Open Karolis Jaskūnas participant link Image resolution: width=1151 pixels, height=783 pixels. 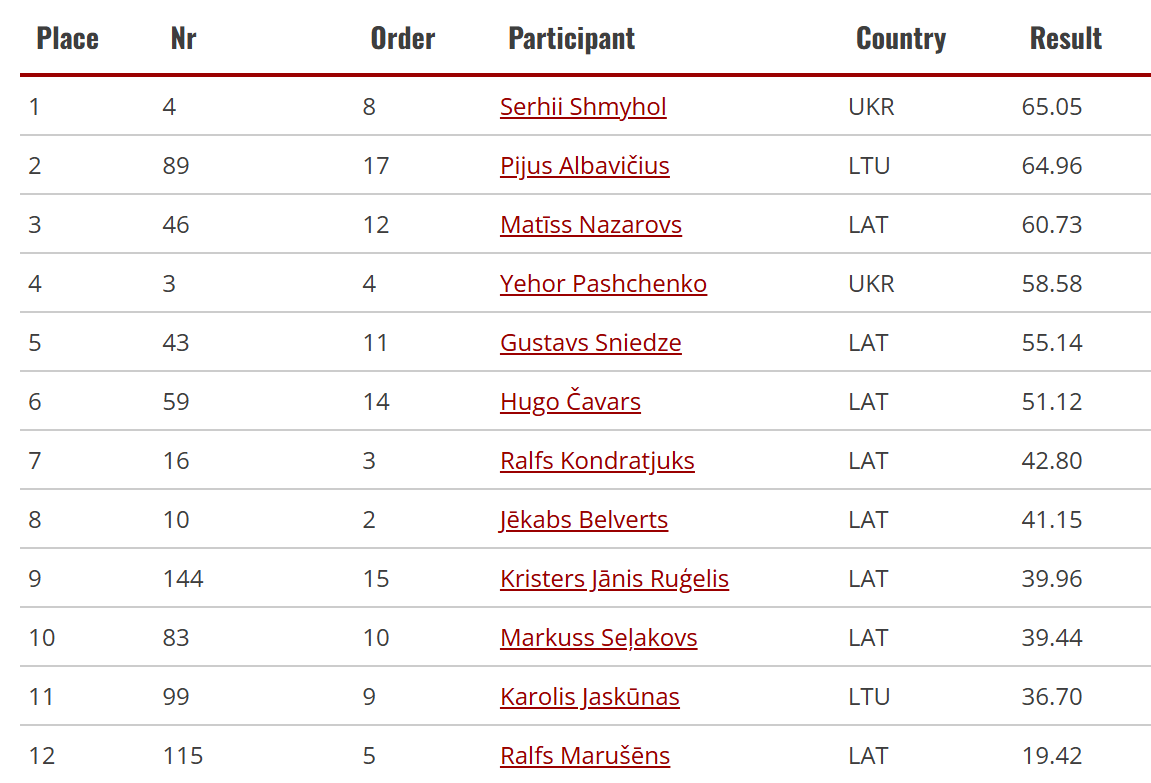pyautogui.click(x=589, y=696)
